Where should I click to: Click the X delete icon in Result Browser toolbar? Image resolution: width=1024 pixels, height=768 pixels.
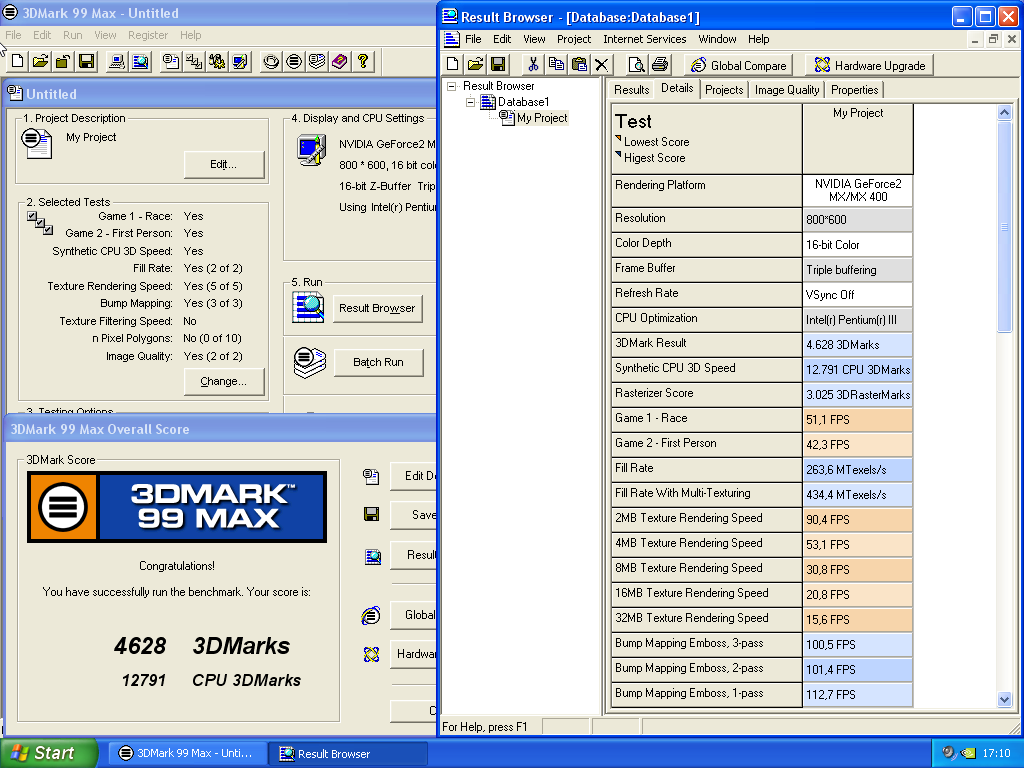pos(601,64)
